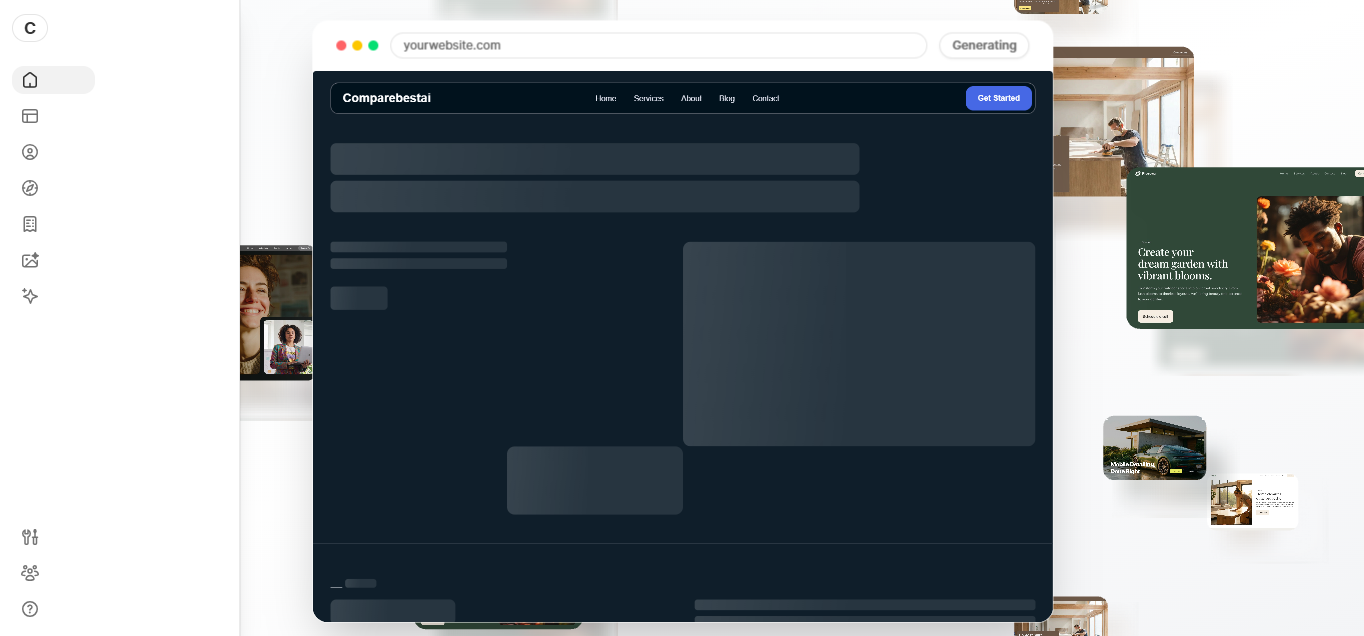Click the red window dot in preview
The height and width of the screenshot is (636, 1364).
pos(341,46)
